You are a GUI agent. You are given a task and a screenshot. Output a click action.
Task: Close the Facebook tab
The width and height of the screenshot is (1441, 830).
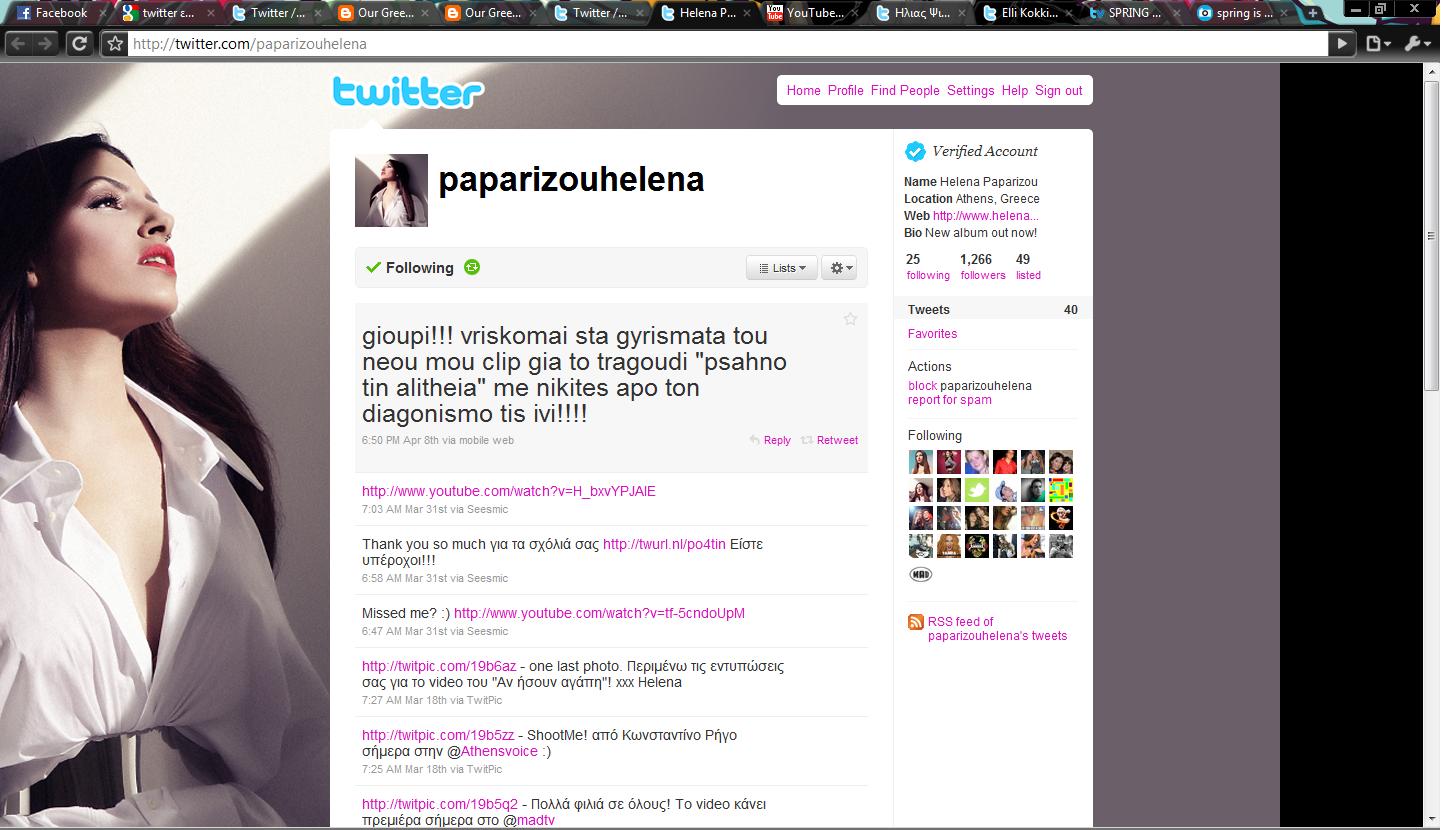103,14
